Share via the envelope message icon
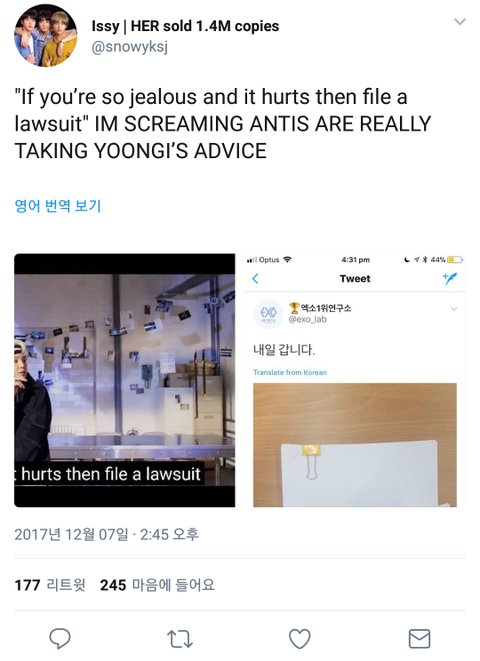This screenshot has height=661, width=480. pyautogui.click(x=419, y=639)
